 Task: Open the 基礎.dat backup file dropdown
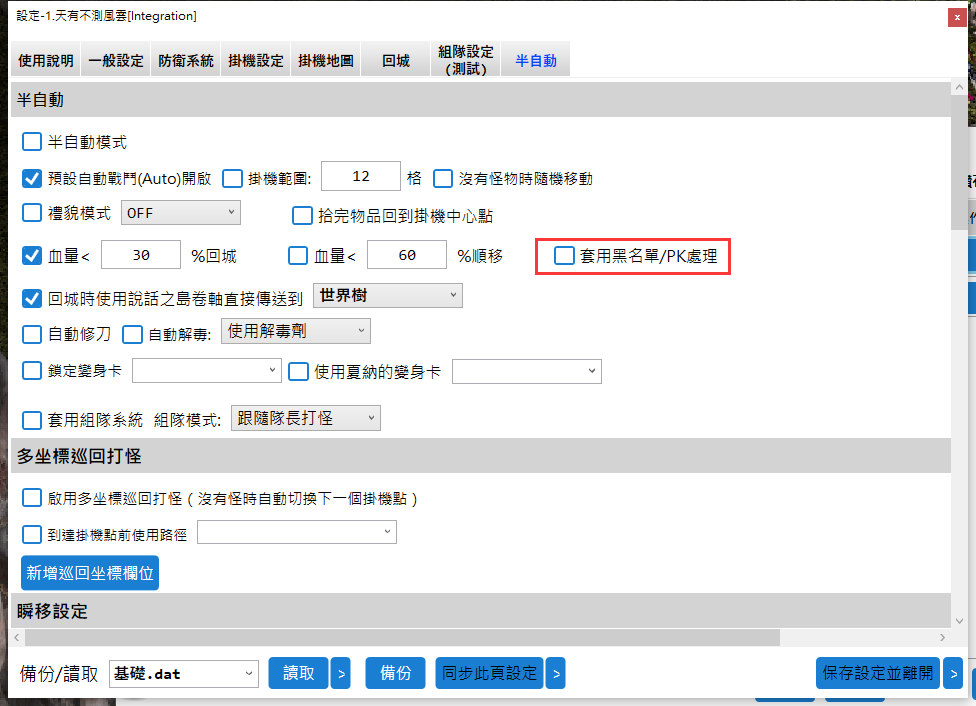point(184,674)
